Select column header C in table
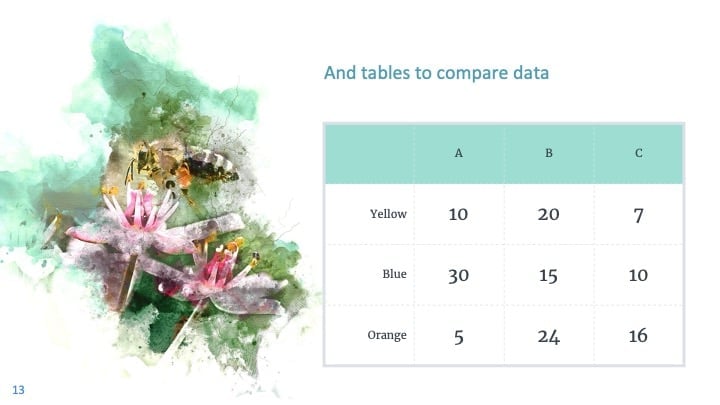 (639, 153)
